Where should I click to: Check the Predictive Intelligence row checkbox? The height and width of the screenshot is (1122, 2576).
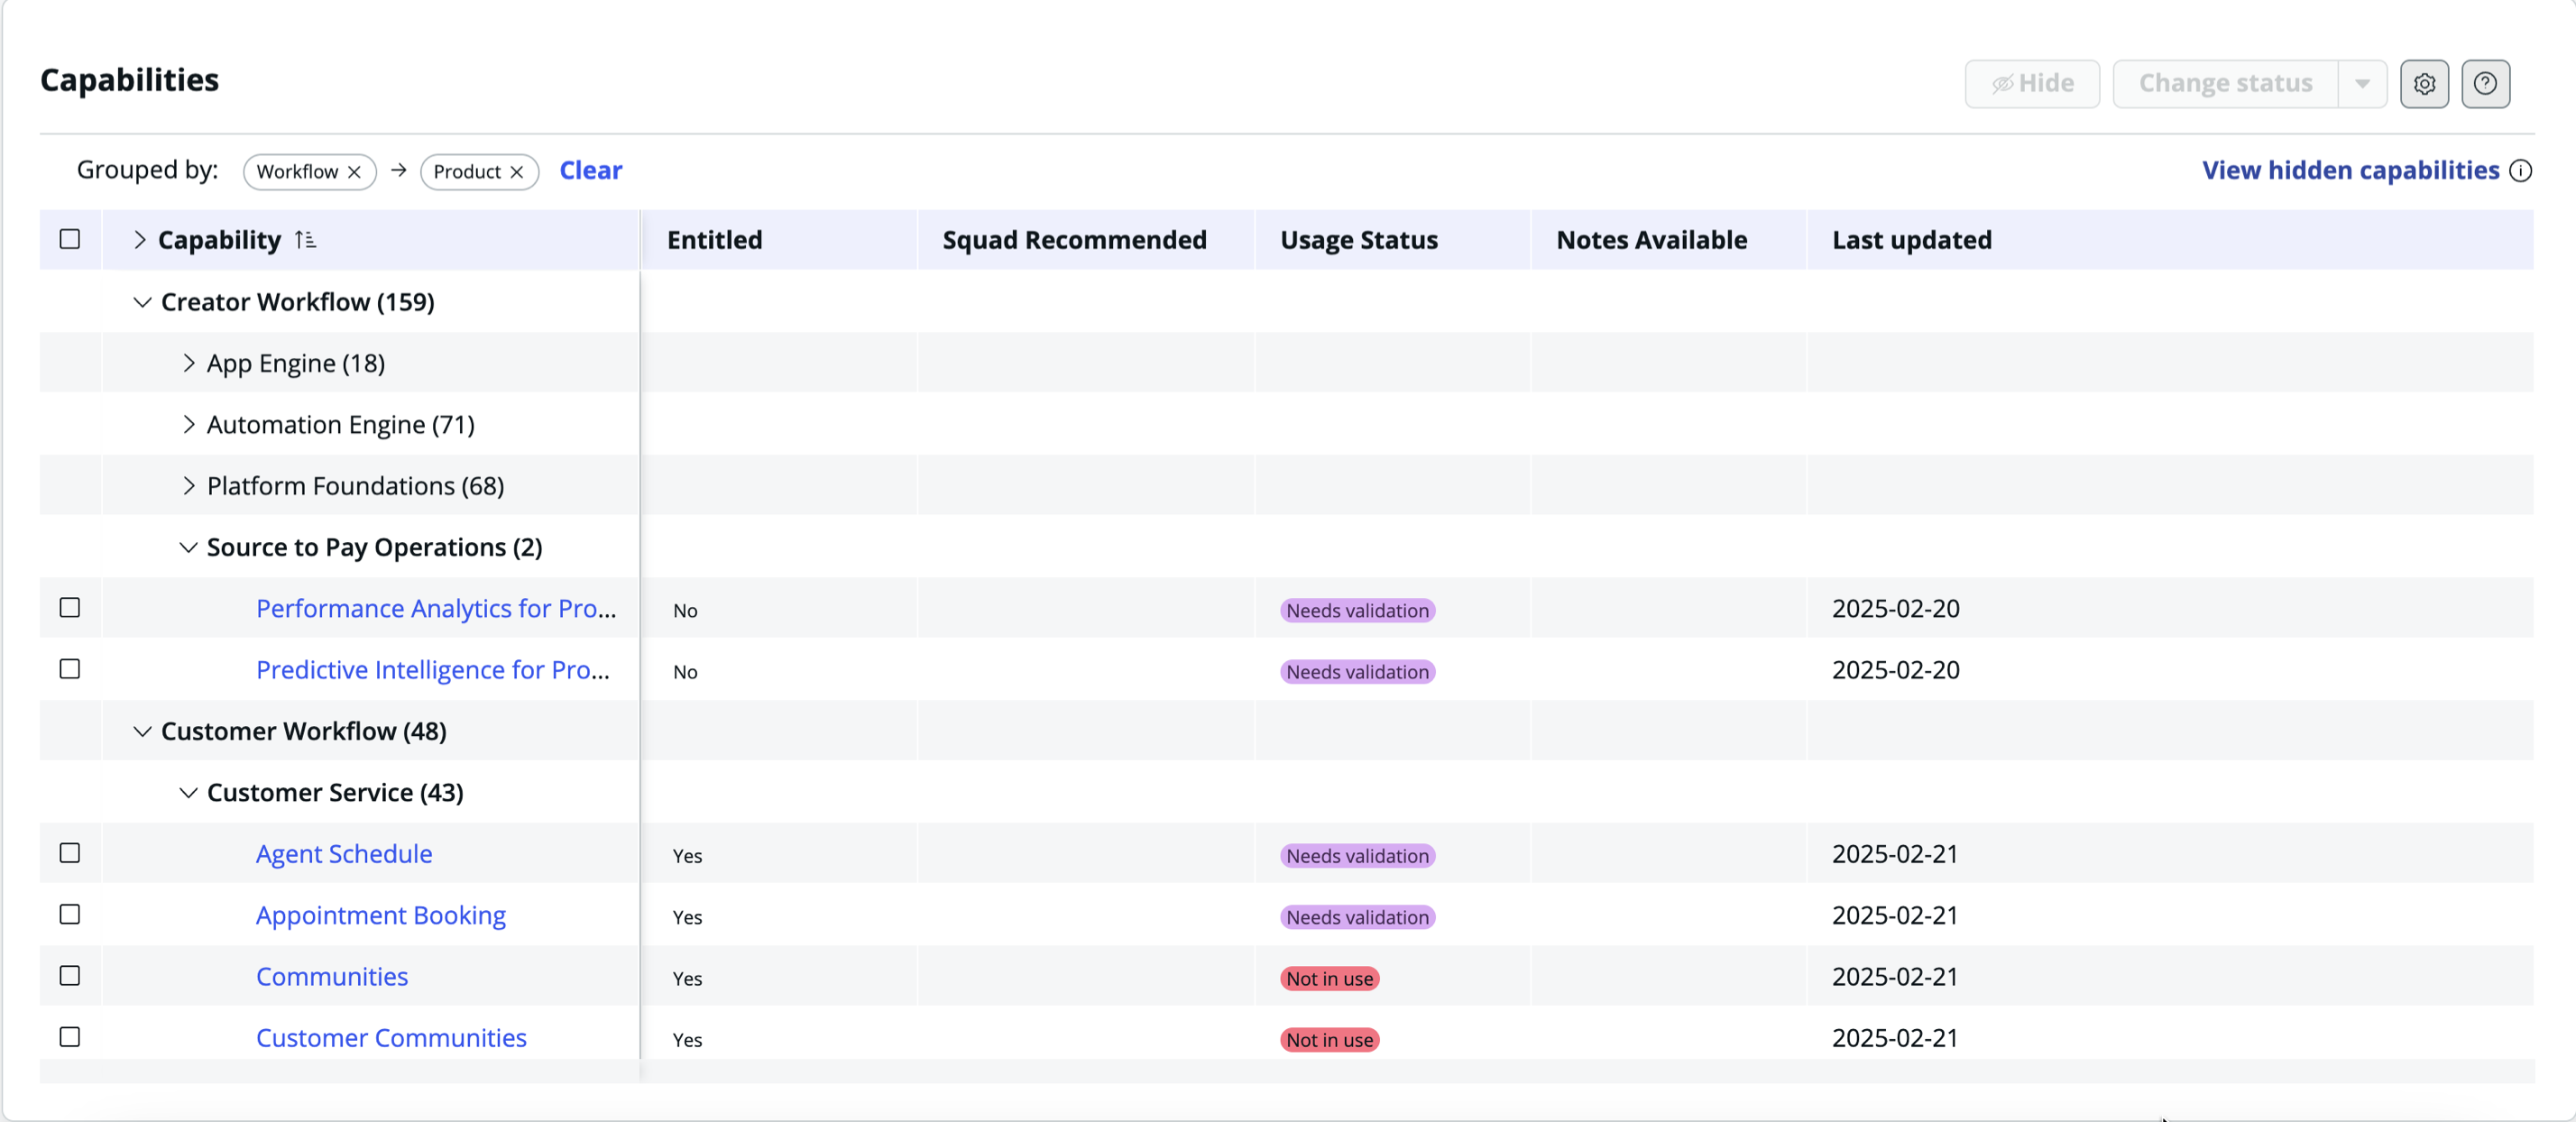coord(70,669)
